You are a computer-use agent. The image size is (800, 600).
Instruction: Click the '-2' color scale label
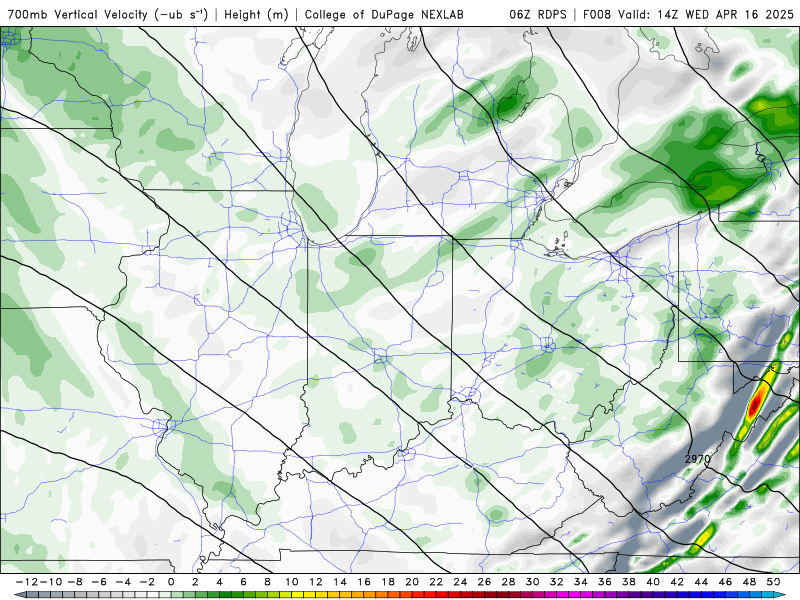pyautogui.click(x=147, y=582)
